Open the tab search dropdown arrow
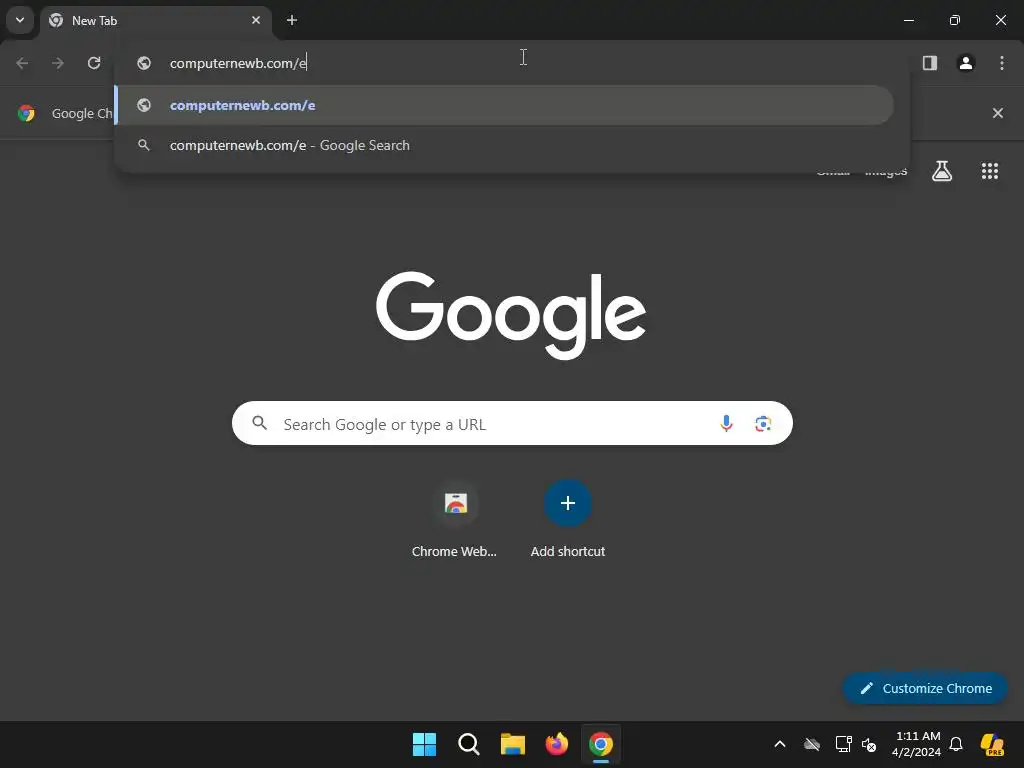1024x768 pixels. point(20,20)
